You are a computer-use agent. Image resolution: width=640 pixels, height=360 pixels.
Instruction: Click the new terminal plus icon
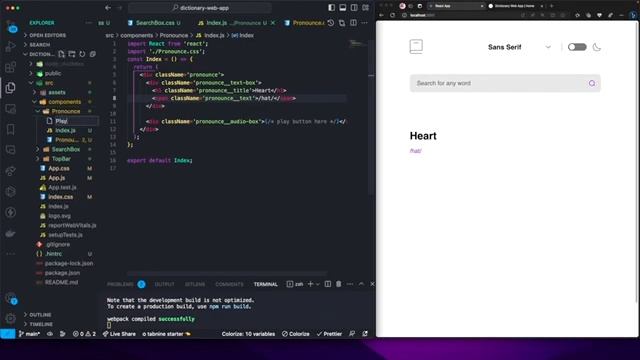(x=310, y=284)
